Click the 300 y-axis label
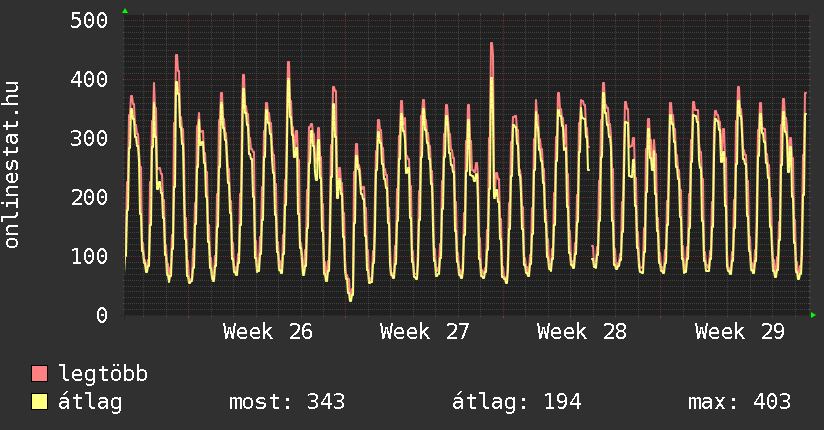The width and height of the screenshot is (824, 430). click(x=89, y=138)
